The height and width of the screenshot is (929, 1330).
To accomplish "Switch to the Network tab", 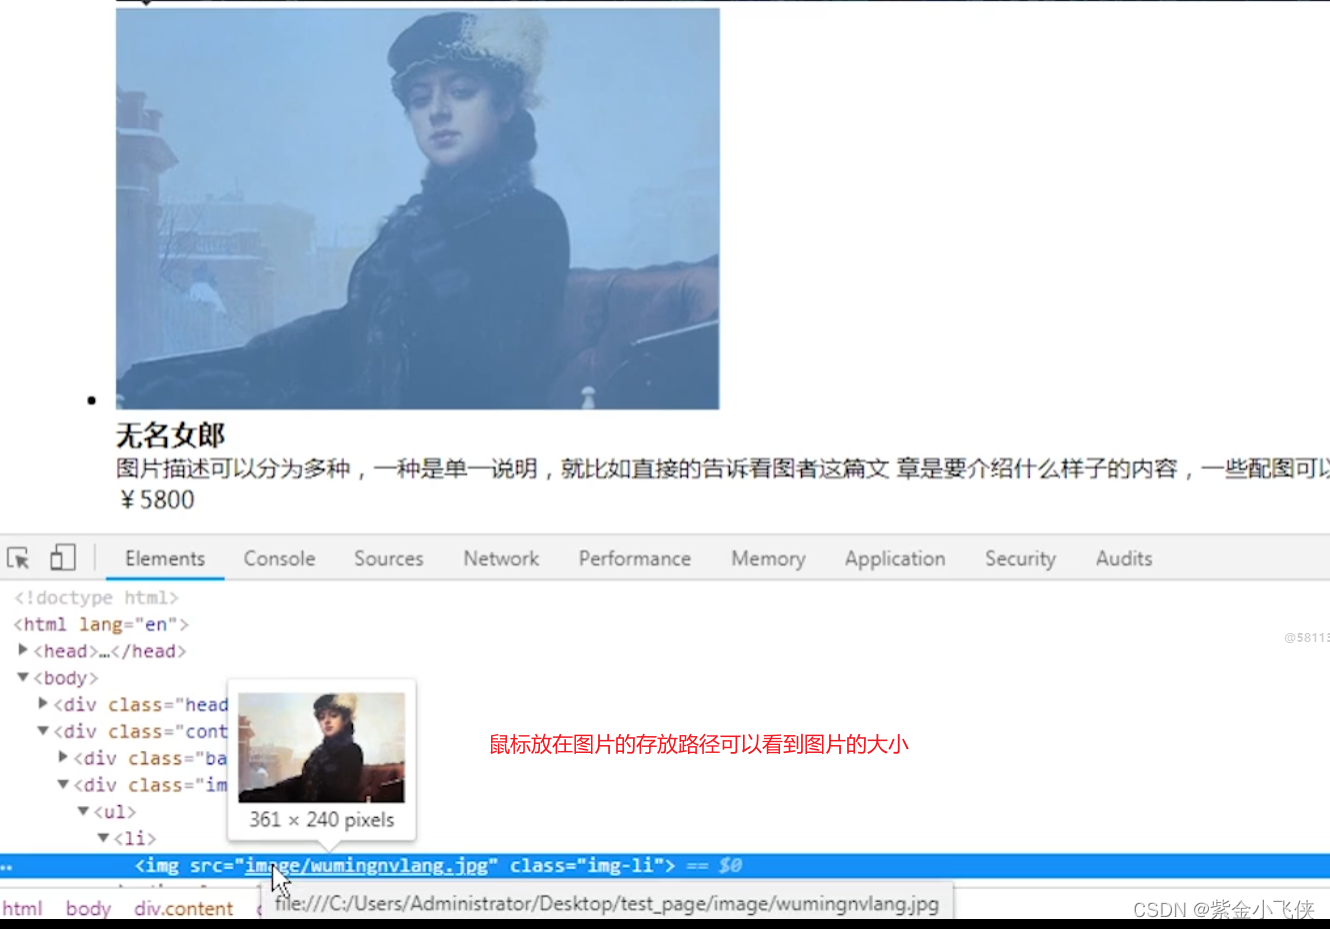I will (x=501, y=559).
